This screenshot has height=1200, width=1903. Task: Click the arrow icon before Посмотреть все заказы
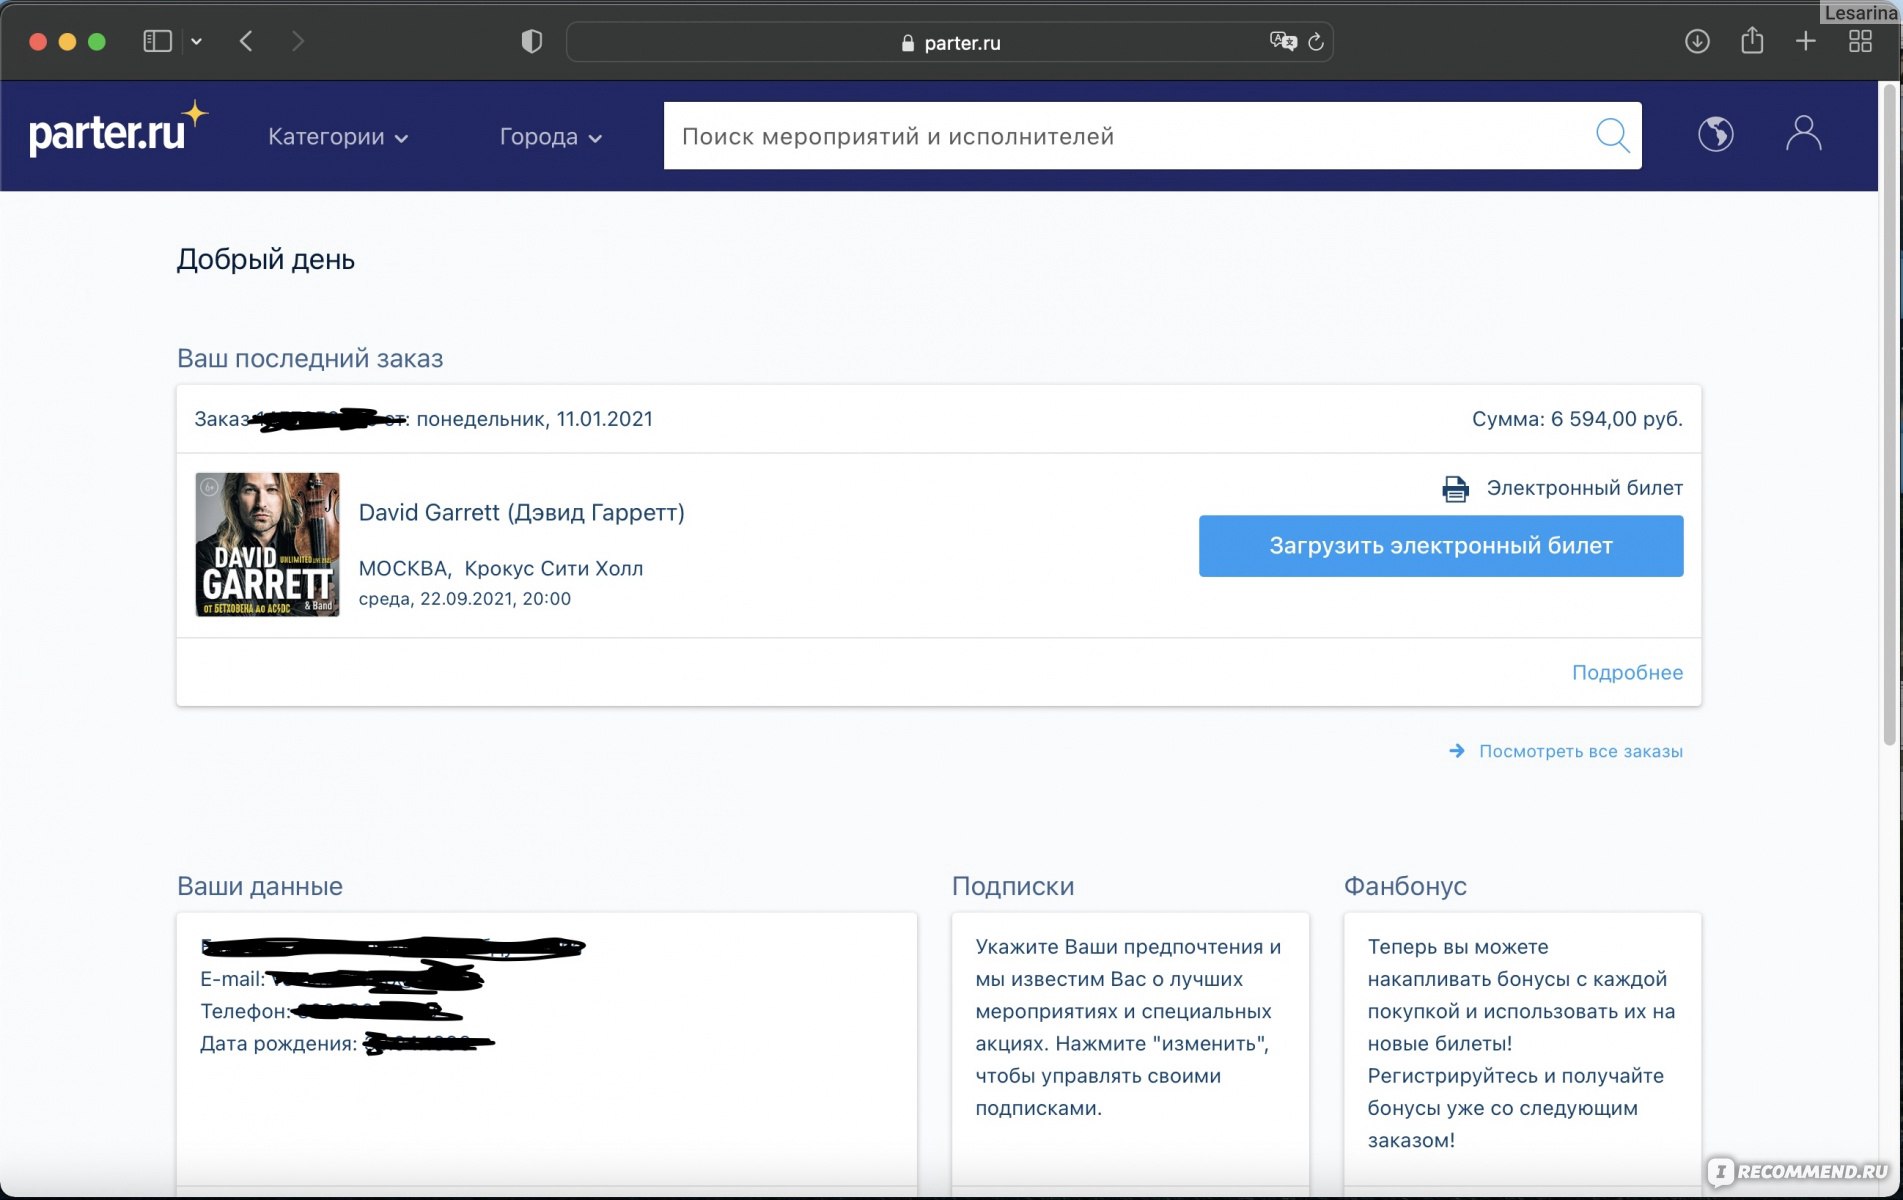(1457, 751)
